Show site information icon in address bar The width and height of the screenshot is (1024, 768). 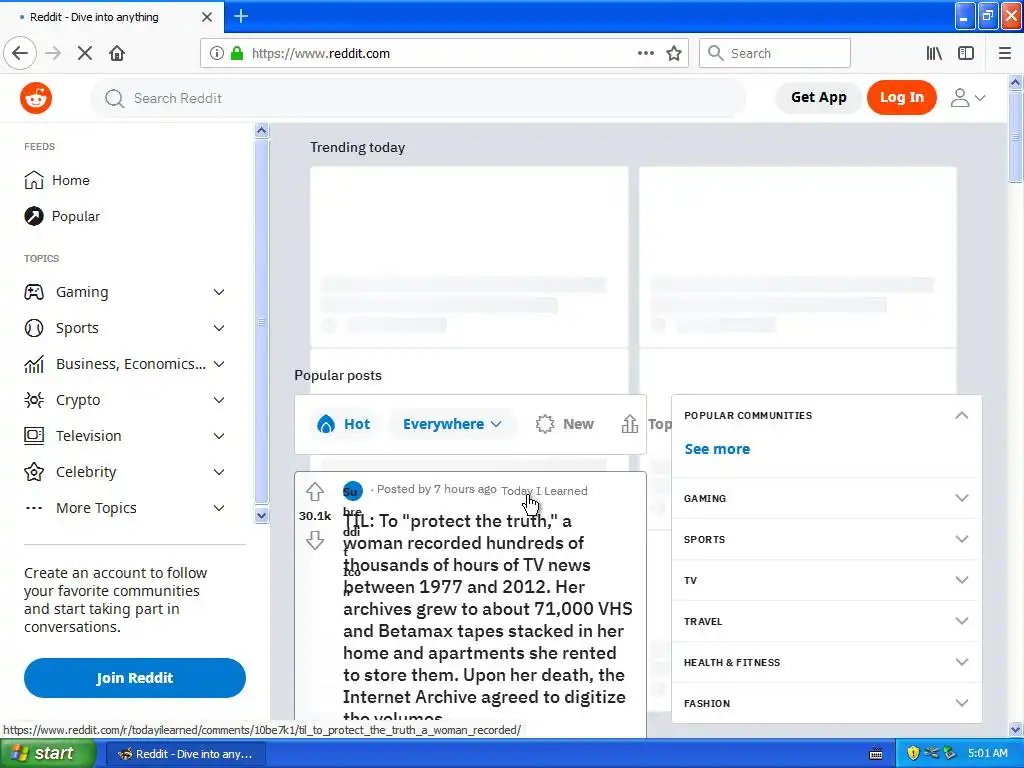click(x=217, y=53)
